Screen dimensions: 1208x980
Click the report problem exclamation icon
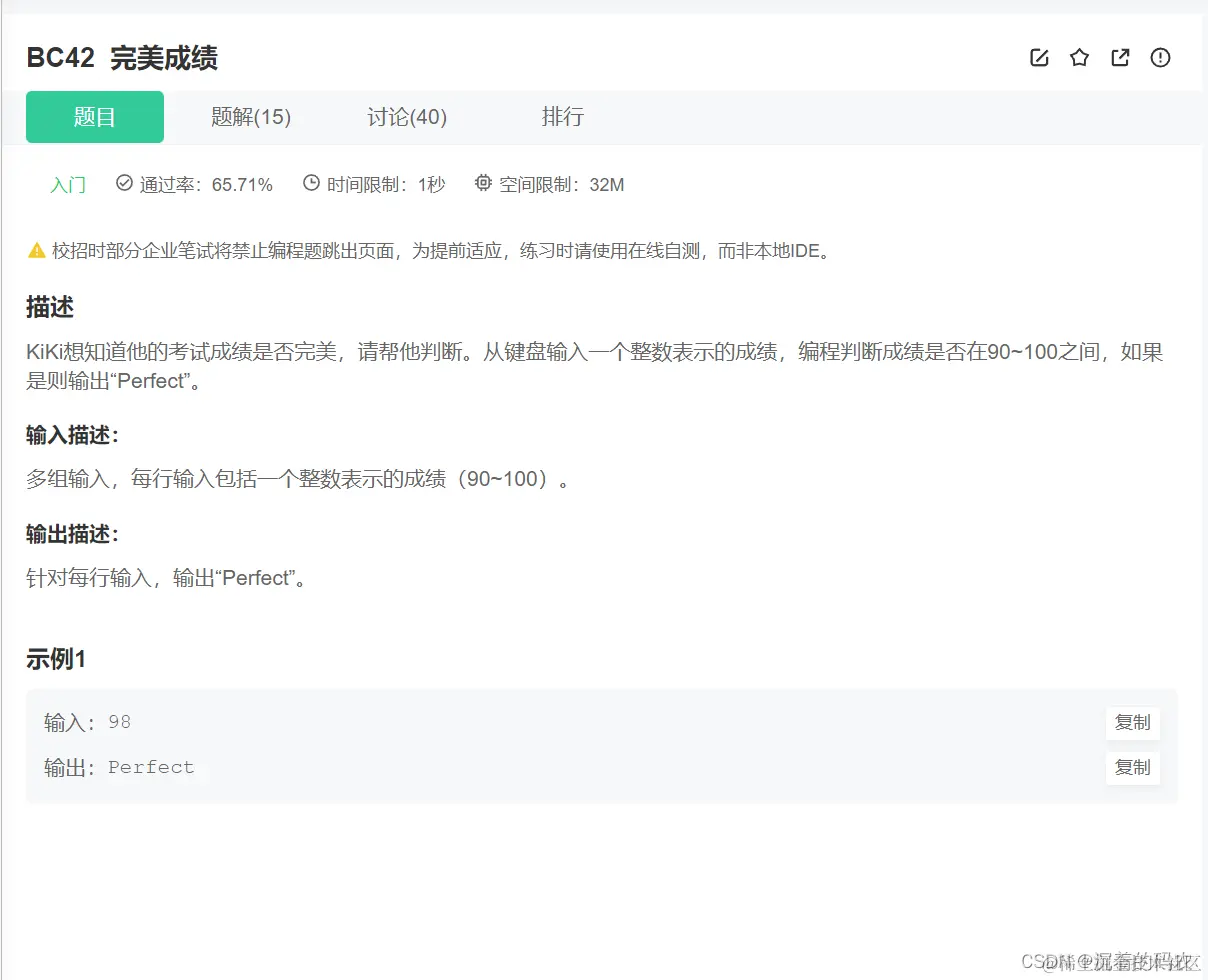pos(1160,58)
